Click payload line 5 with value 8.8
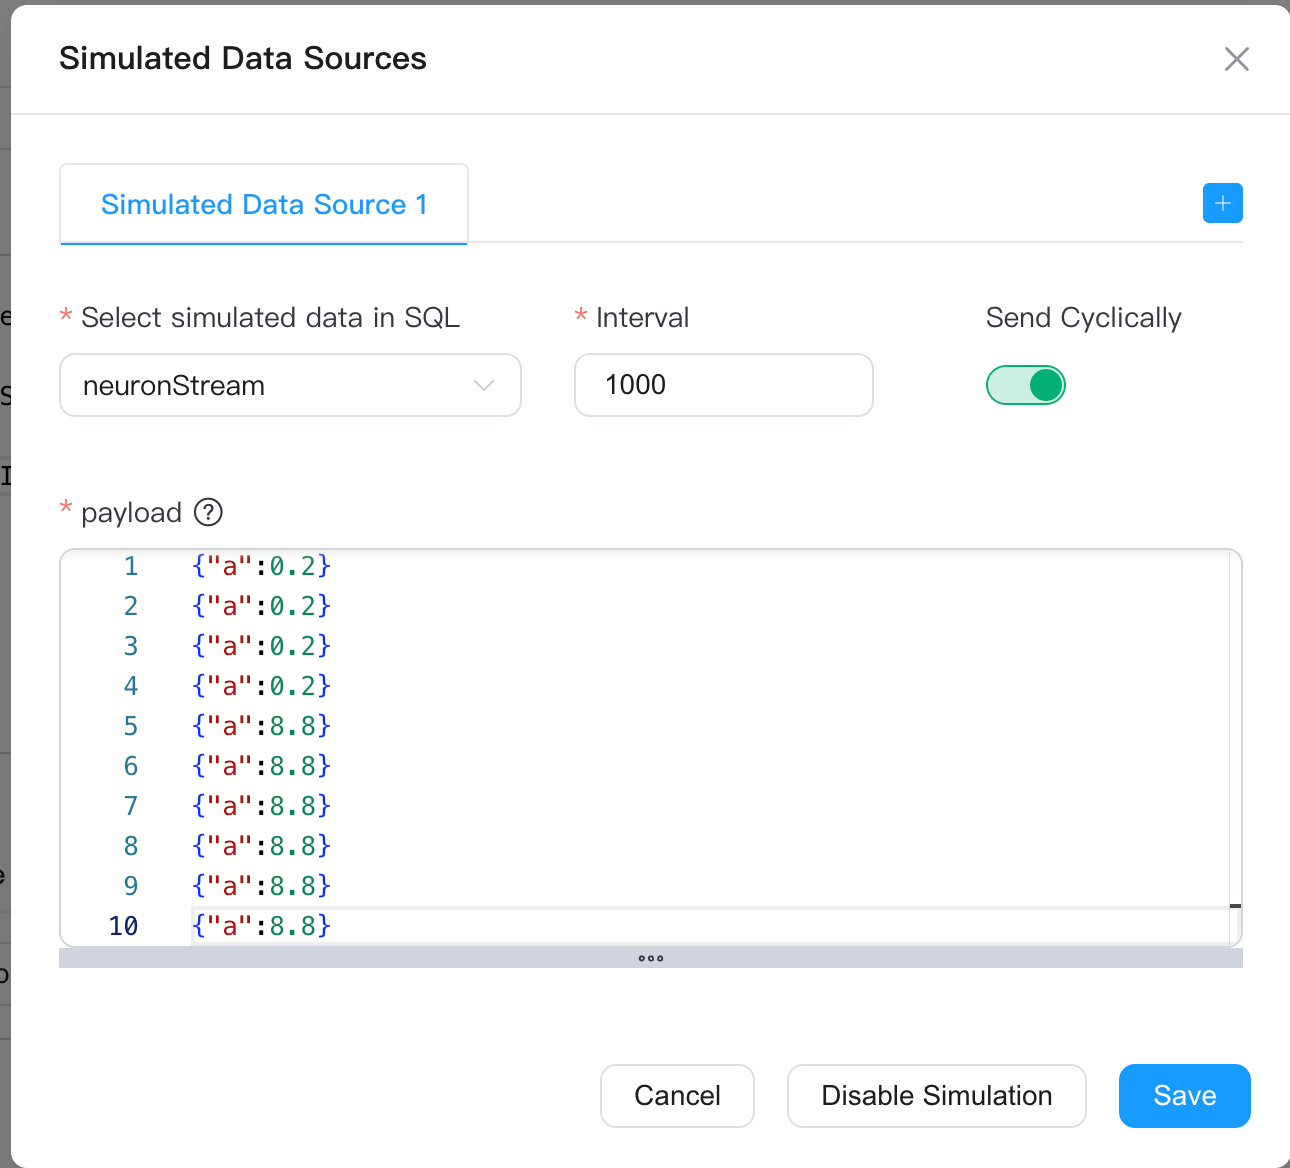 coord(261,727)
